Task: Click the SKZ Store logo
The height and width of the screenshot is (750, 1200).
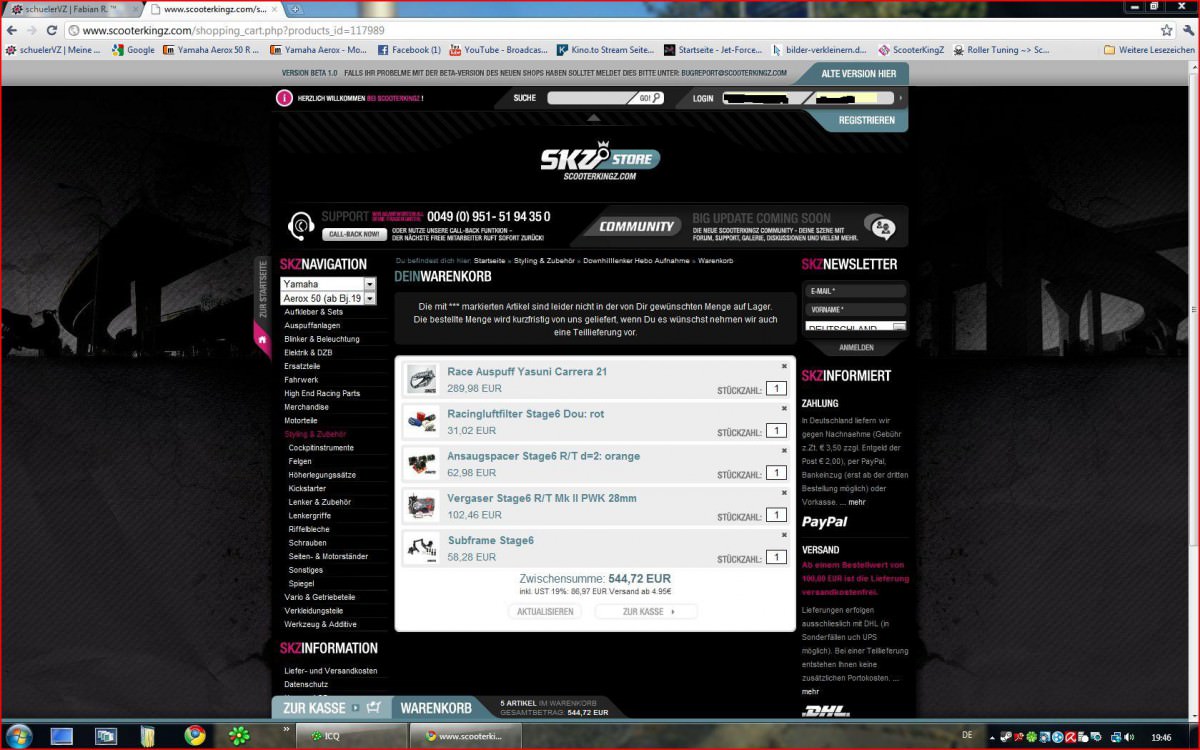Action: click(x=600, y=160)
